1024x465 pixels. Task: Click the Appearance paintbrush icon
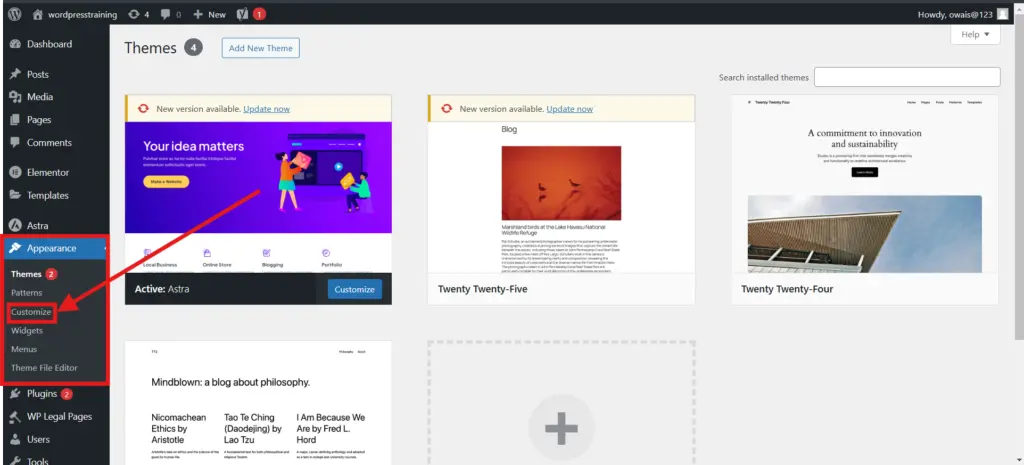click(x=16, y=248)
